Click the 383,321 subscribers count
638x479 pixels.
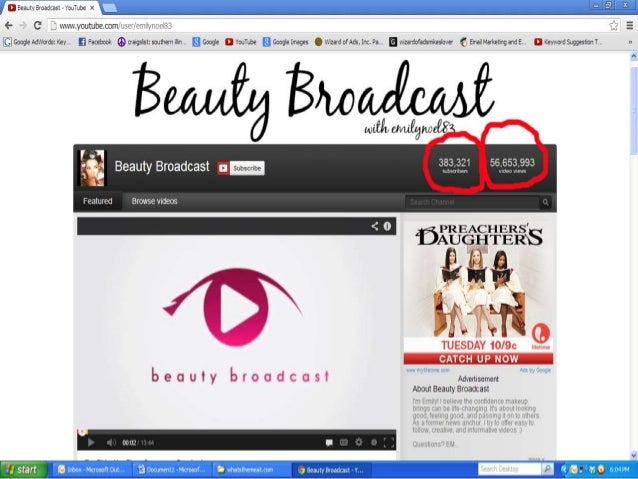(454, 165)
